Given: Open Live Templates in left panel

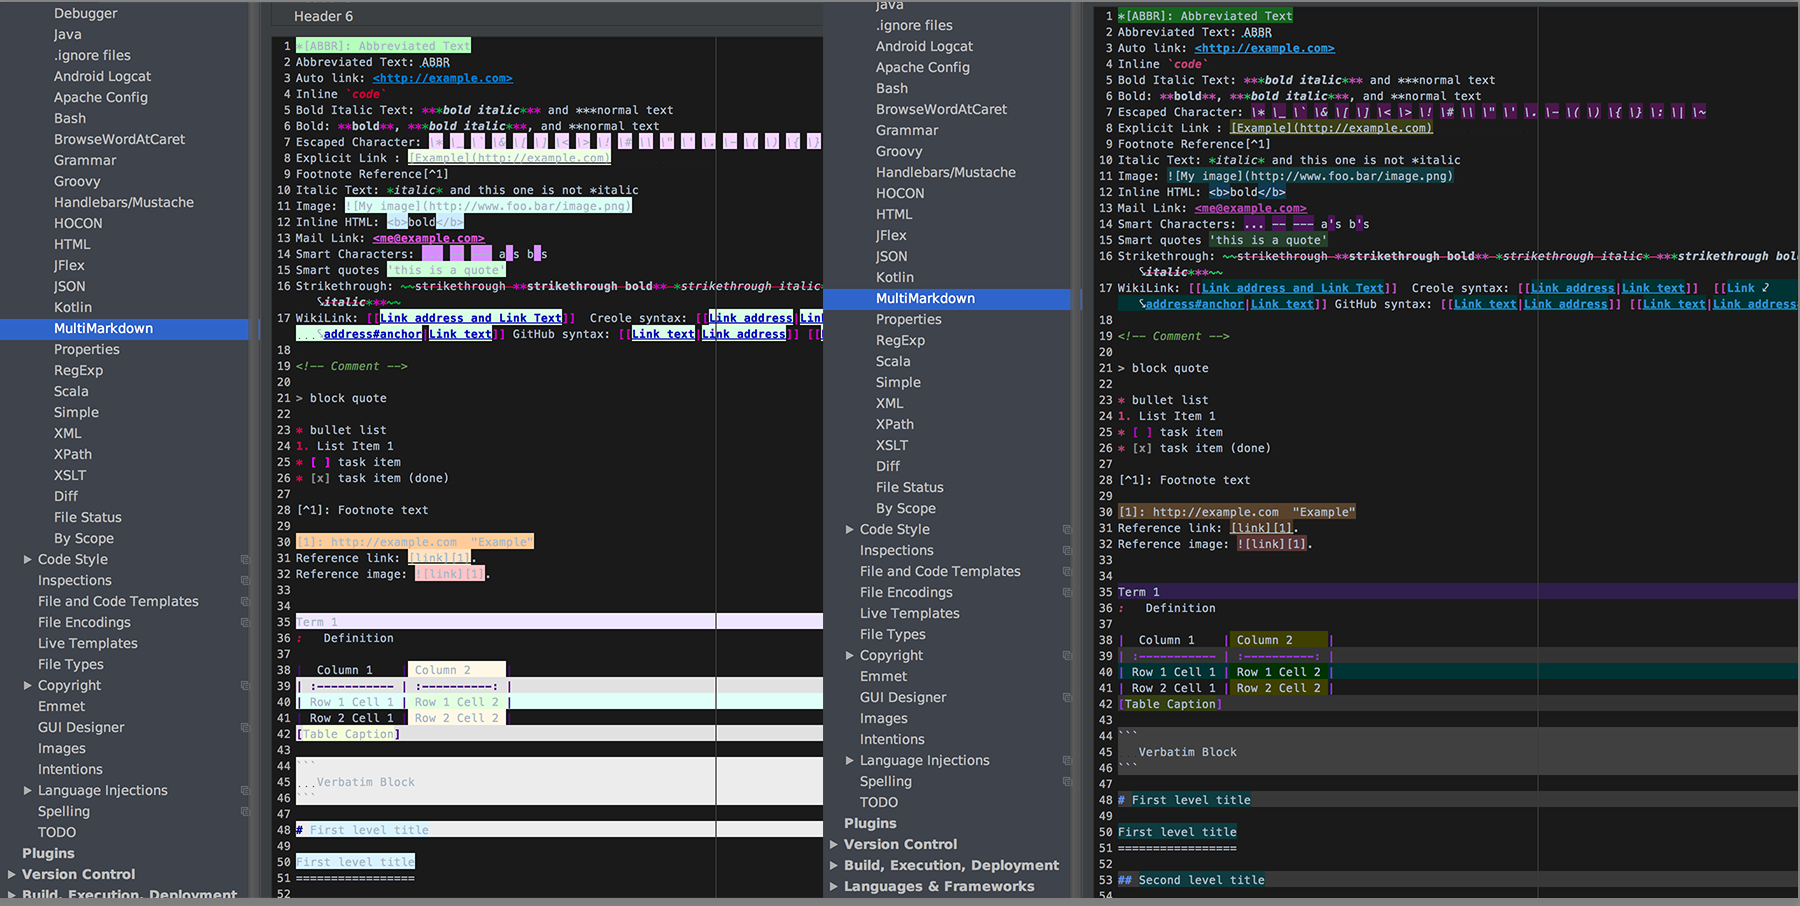Looking at the screenshot, I should click(88, 644).
